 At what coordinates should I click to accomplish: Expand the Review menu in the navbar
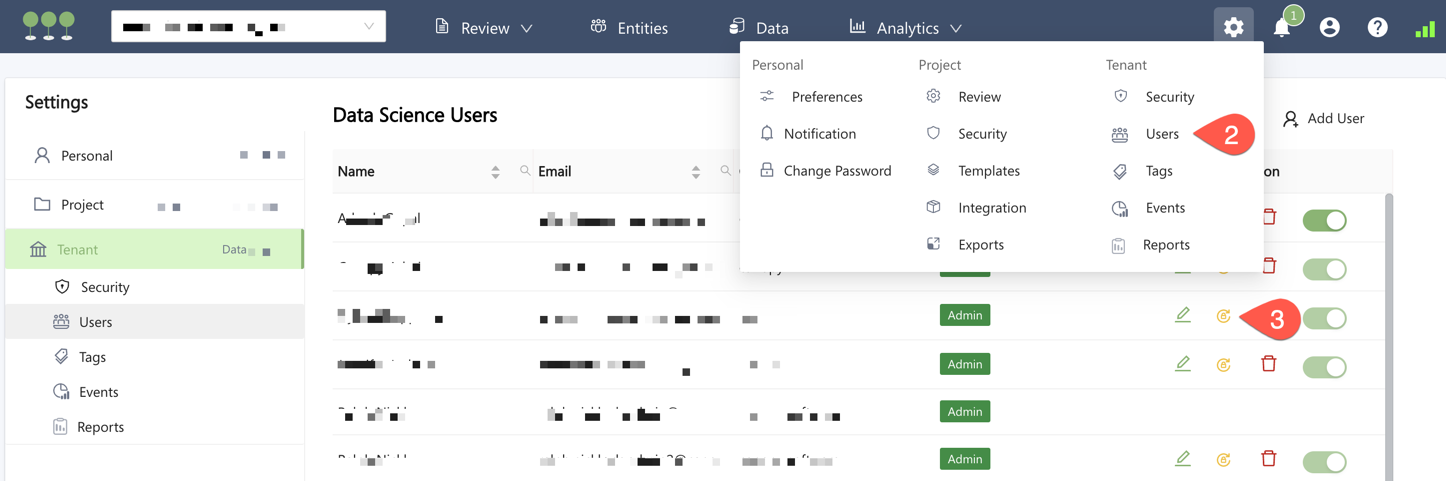click(484, 28)
